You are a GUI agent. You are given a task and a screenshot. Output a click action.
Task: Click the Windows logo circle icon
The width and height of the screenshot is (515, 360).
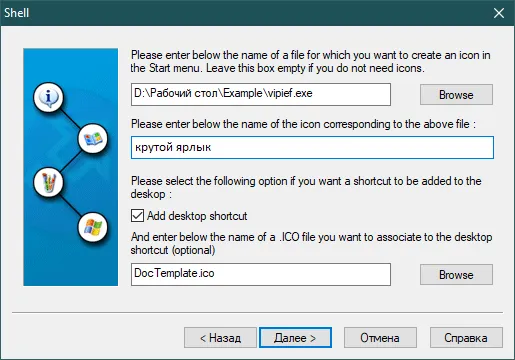pos(93,227)
